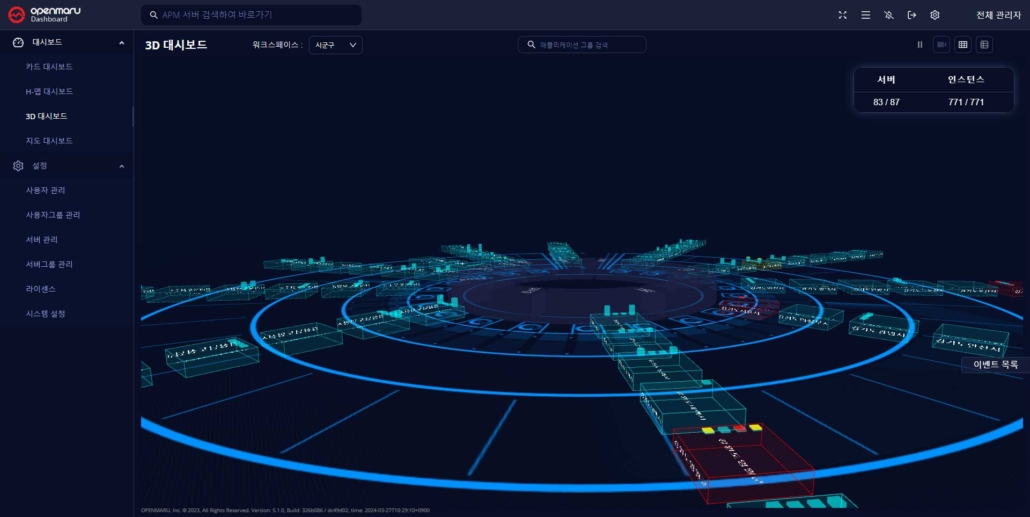The height and width of the screenshot is (517, 1030).
Task: Enter fullscreen mode using the expand icon
Action: point(842,15)
